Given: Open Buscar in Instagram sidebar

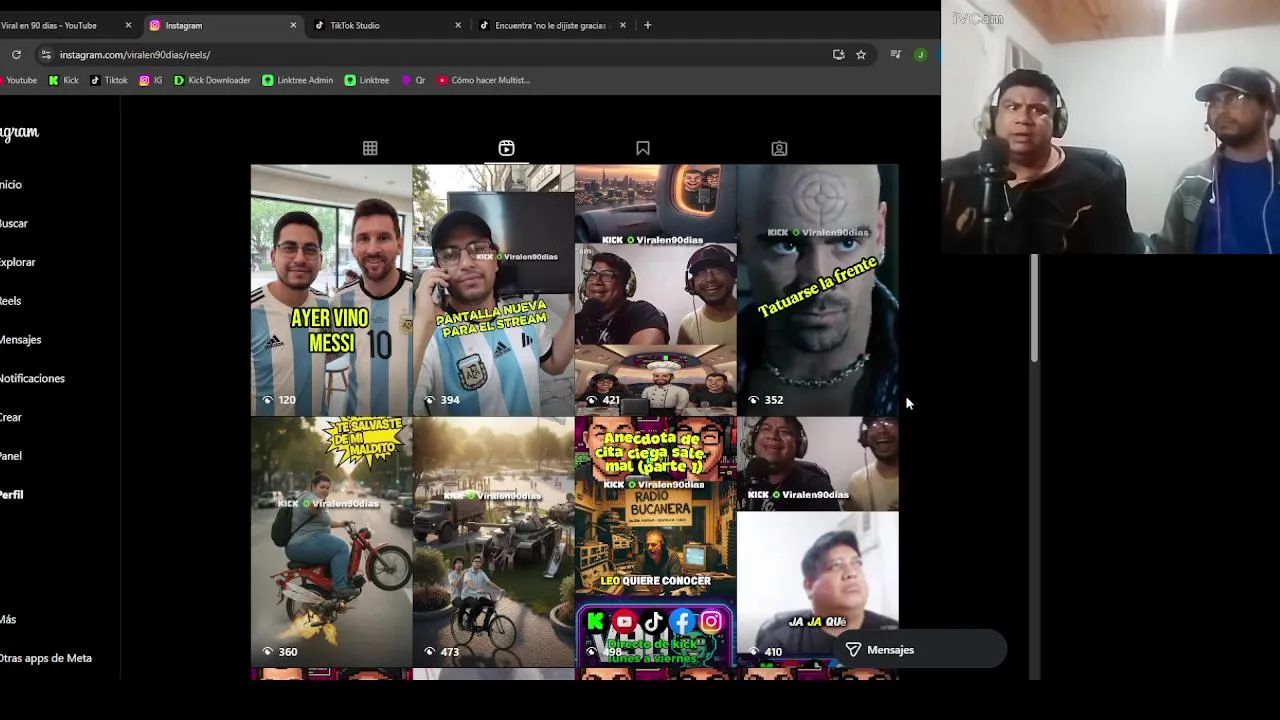Looking at the screenshot, I should pos(14,224).
